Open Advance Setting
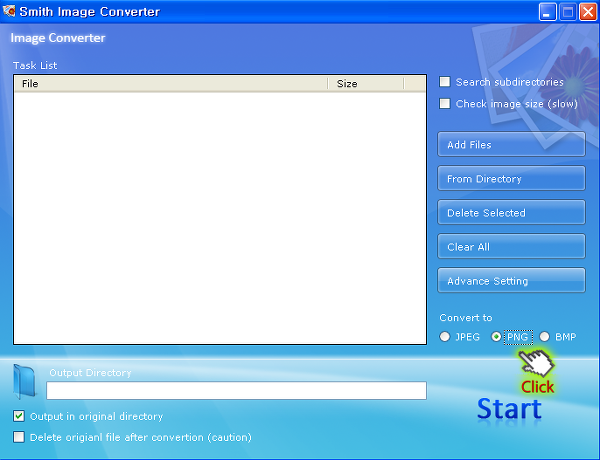600x460 pixels. coord(511,281)
